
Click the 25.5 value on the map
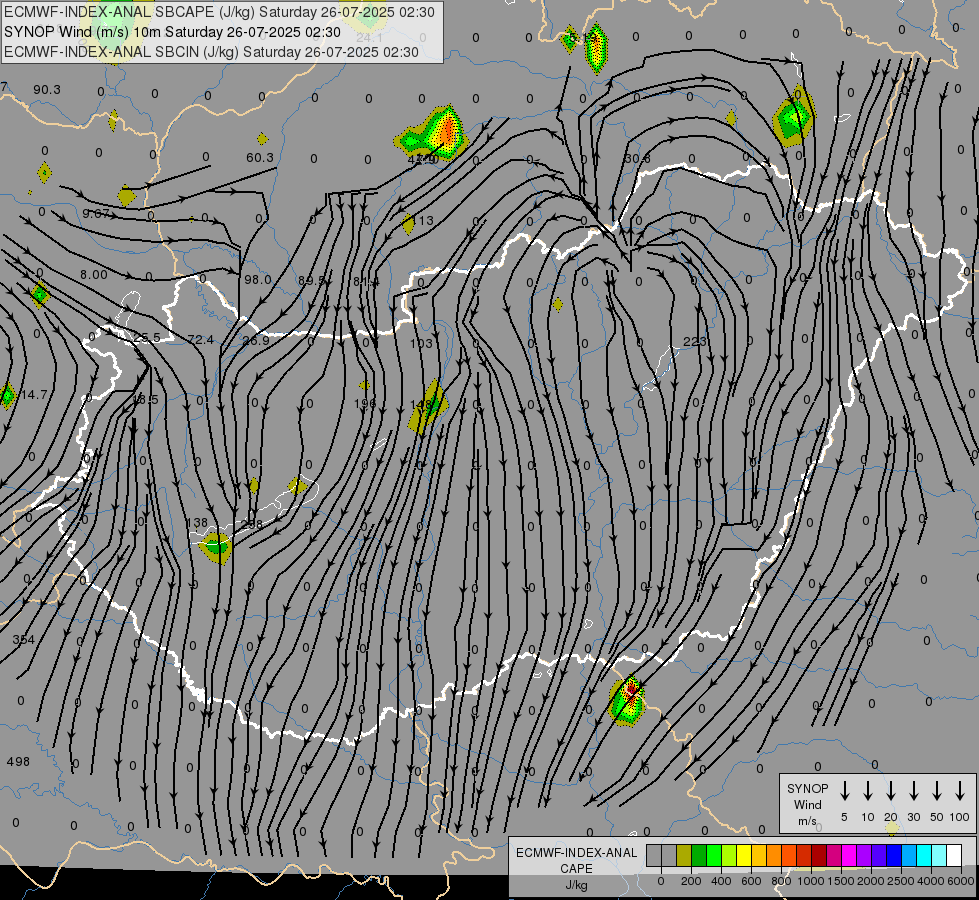click(147, 338)
